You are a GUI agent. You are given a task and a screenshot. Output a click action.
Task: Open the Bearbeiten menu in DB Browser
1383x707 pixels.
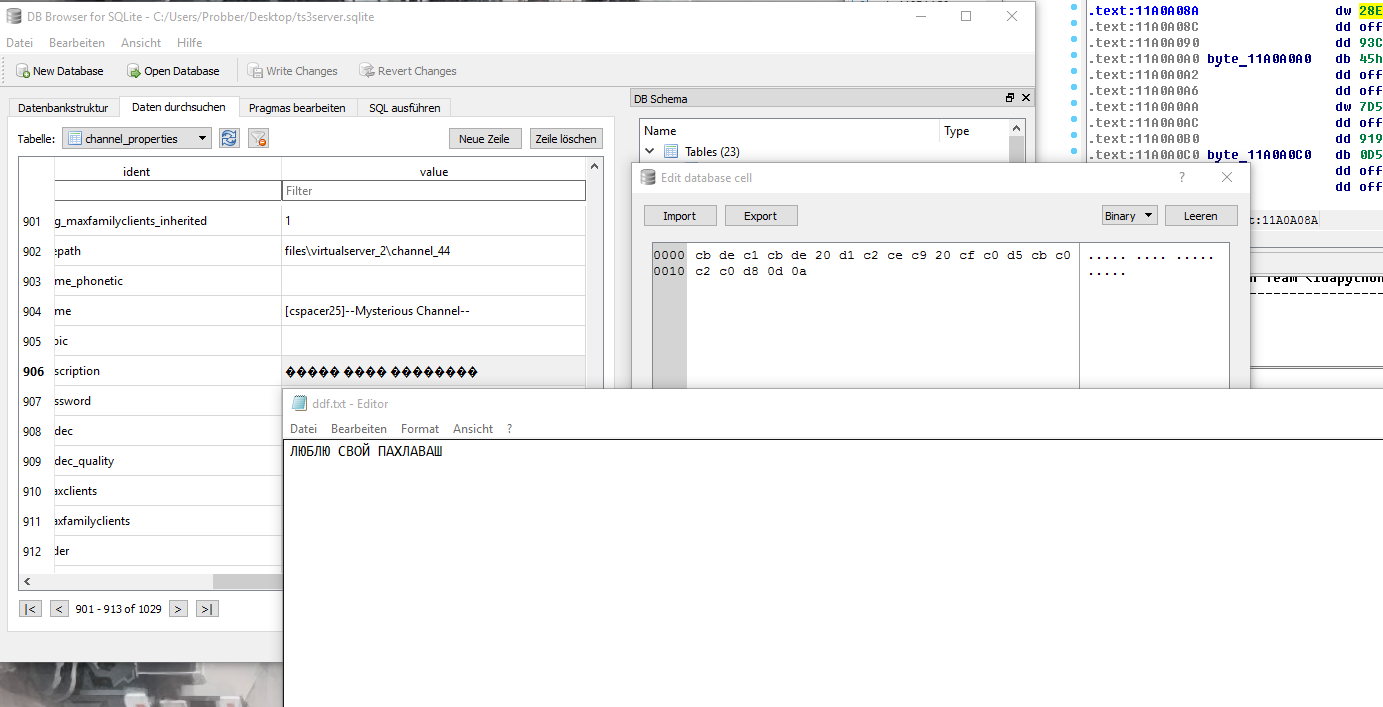[77, 43]
